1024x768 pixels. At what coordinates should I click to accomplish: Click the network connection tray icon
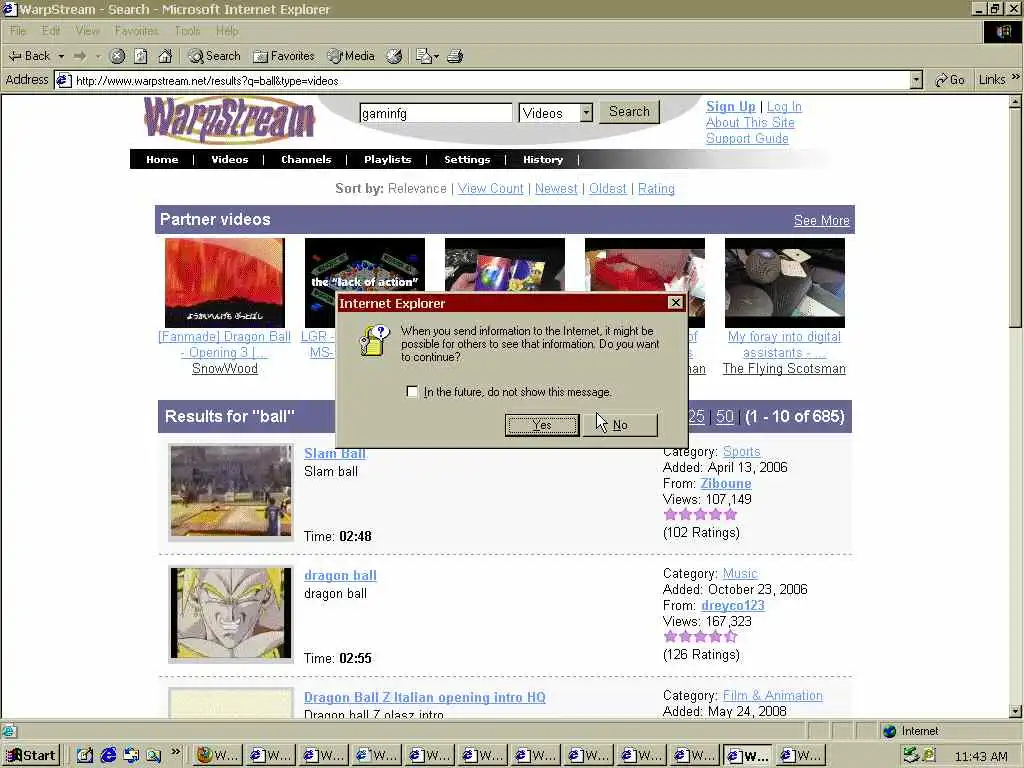(910, 756)
